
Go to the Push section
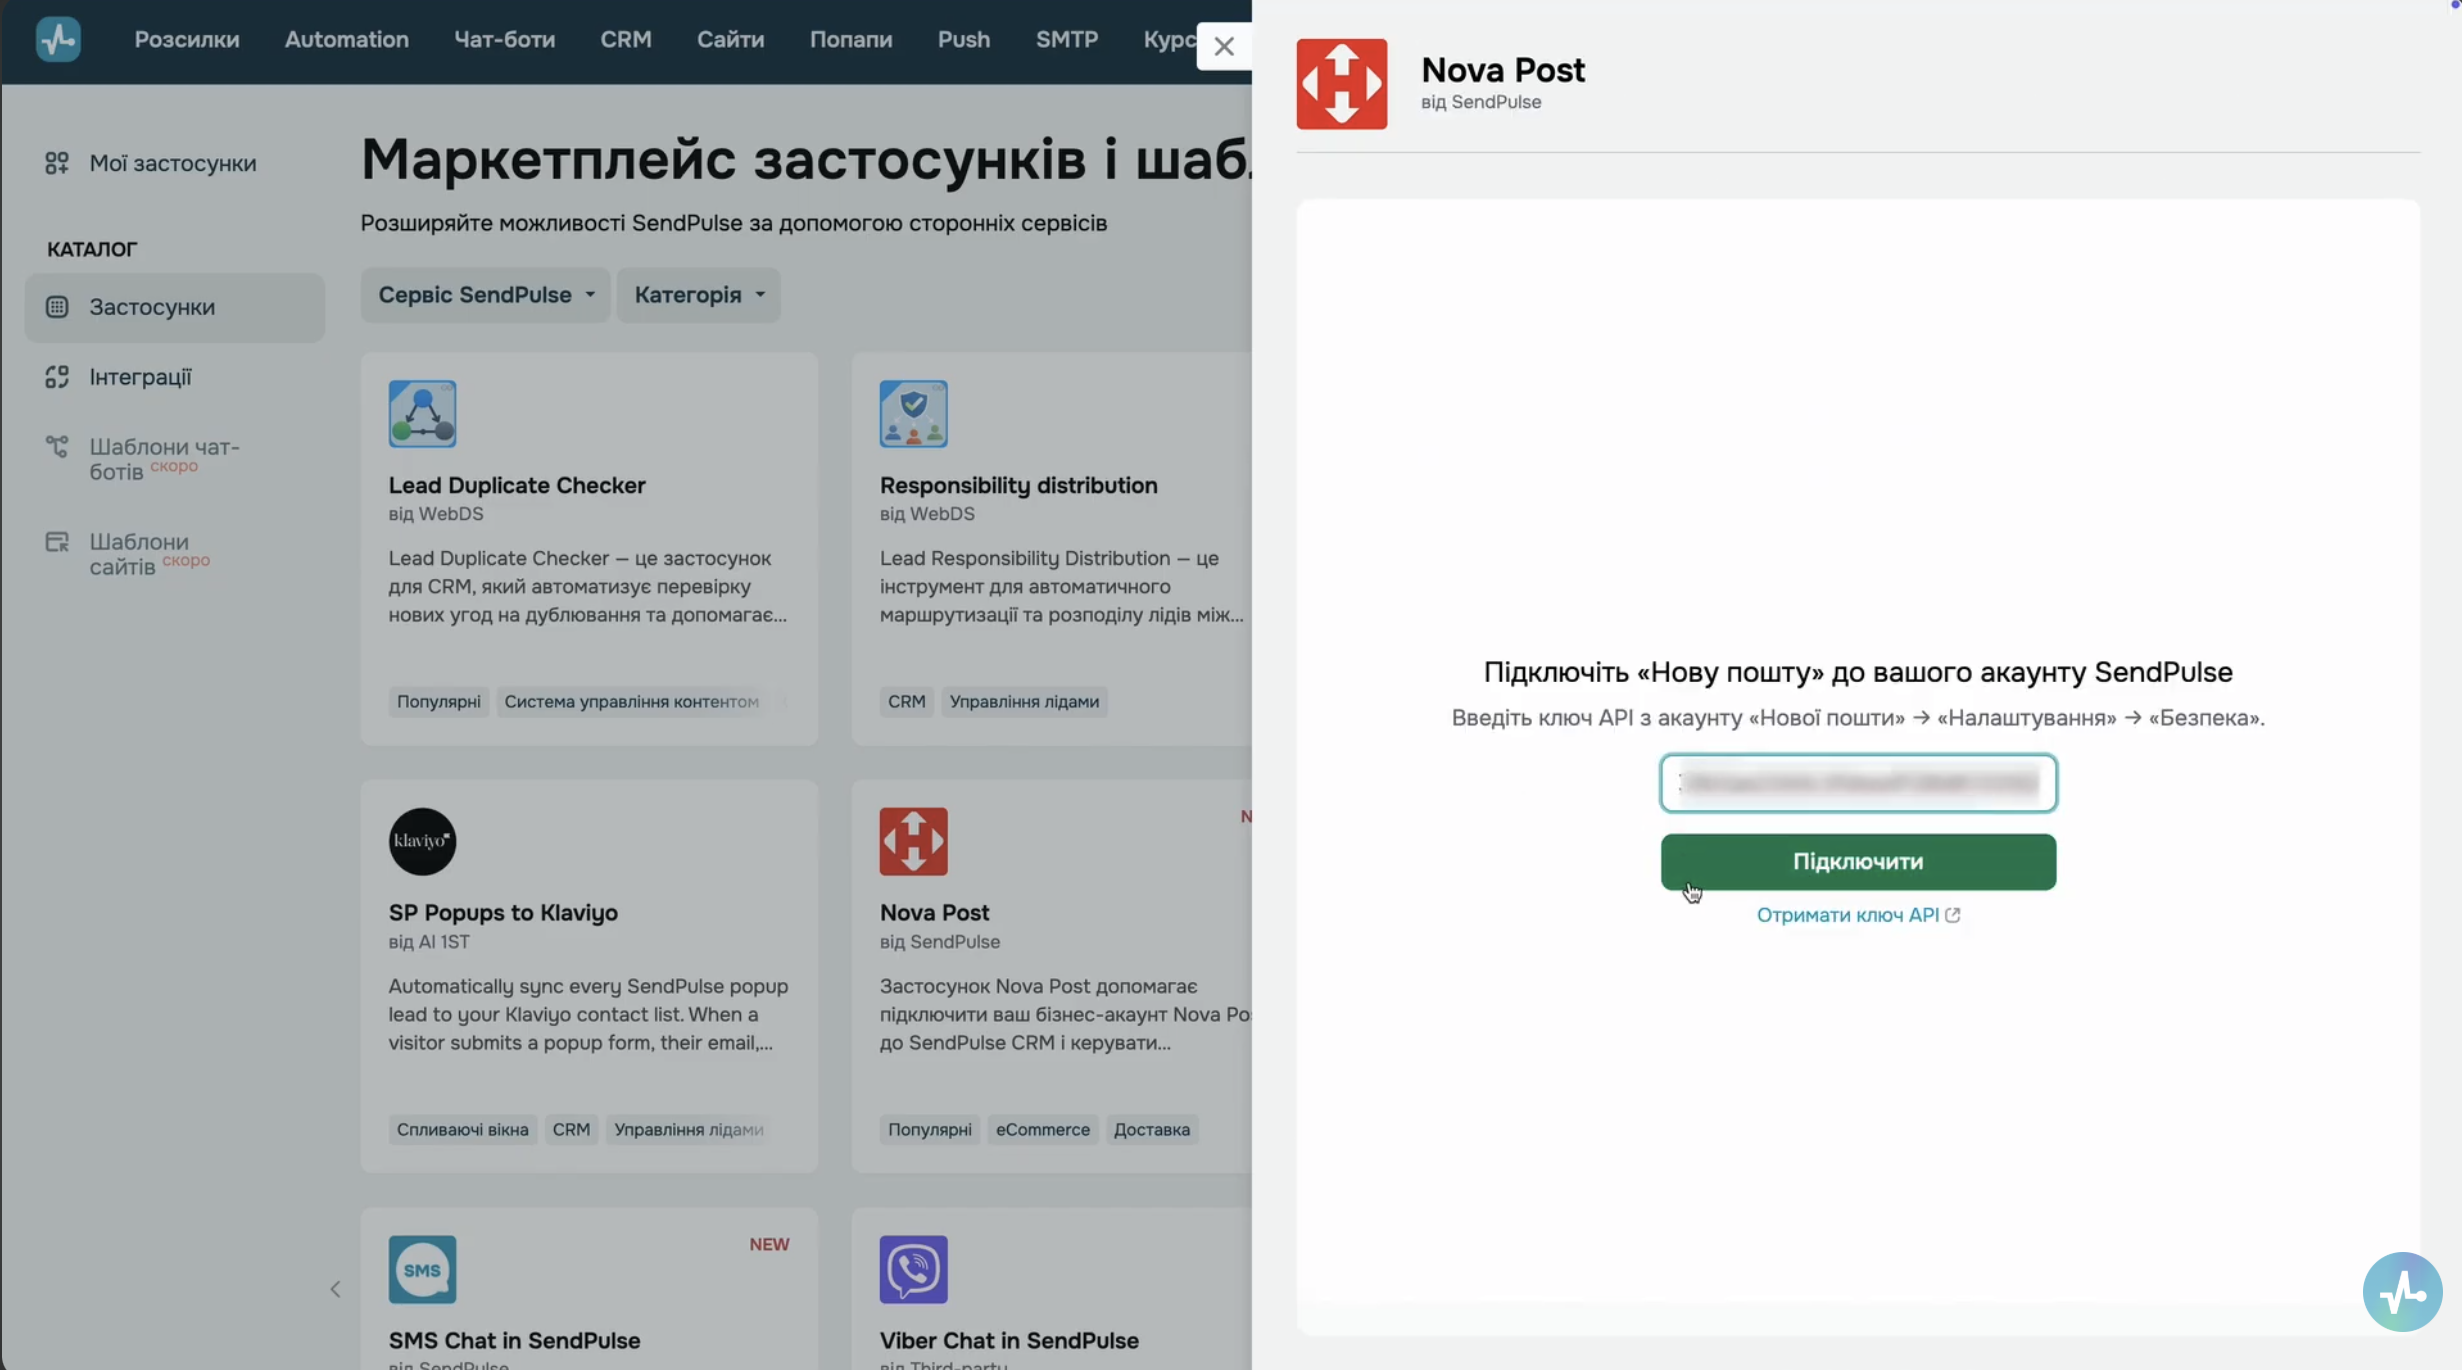963,40
